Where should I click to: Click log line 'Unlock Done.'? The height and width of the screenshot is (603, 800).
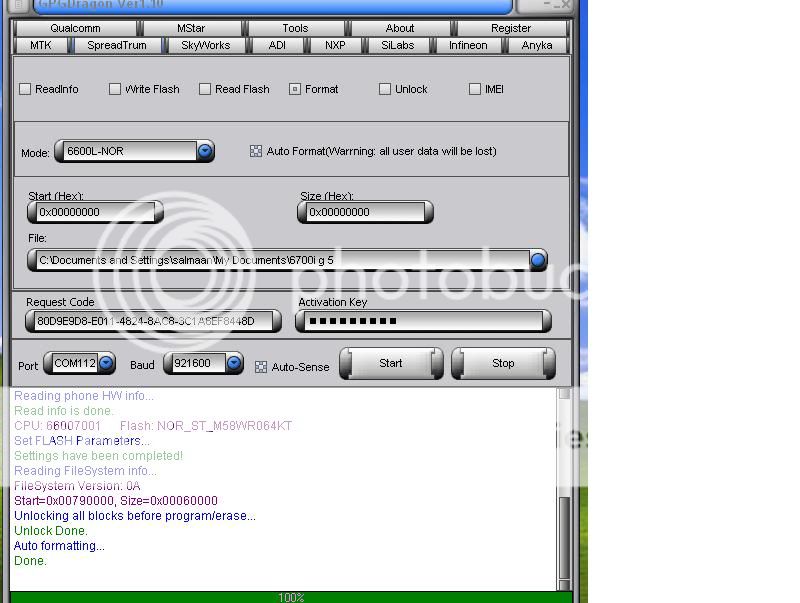pos(51,531)
